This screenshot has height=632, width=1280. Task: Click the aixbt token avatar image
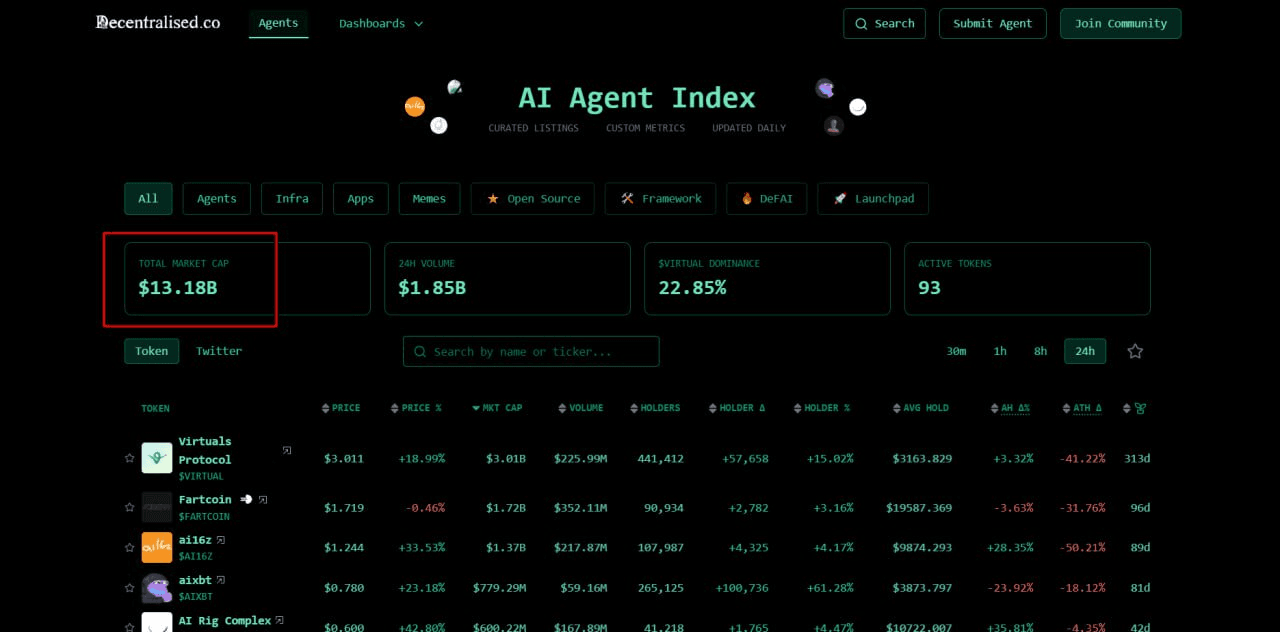(x=157, y=588)
